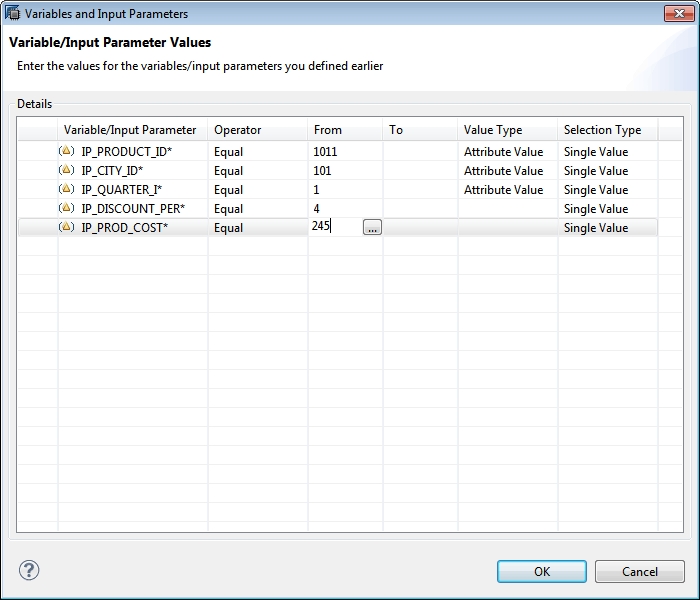The width and height of the screenshot is (700, 600).
Task: Click the IP_PRODUCT_ID parameter icon
Action: (66, 151)
